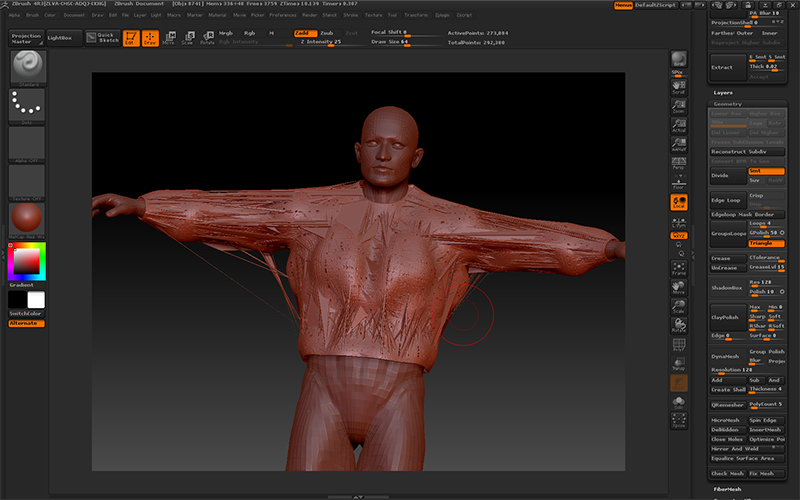Viewport: 800px width, 500px height.
Task: Toggle the Smt smooth option
Action: [766, 171]
